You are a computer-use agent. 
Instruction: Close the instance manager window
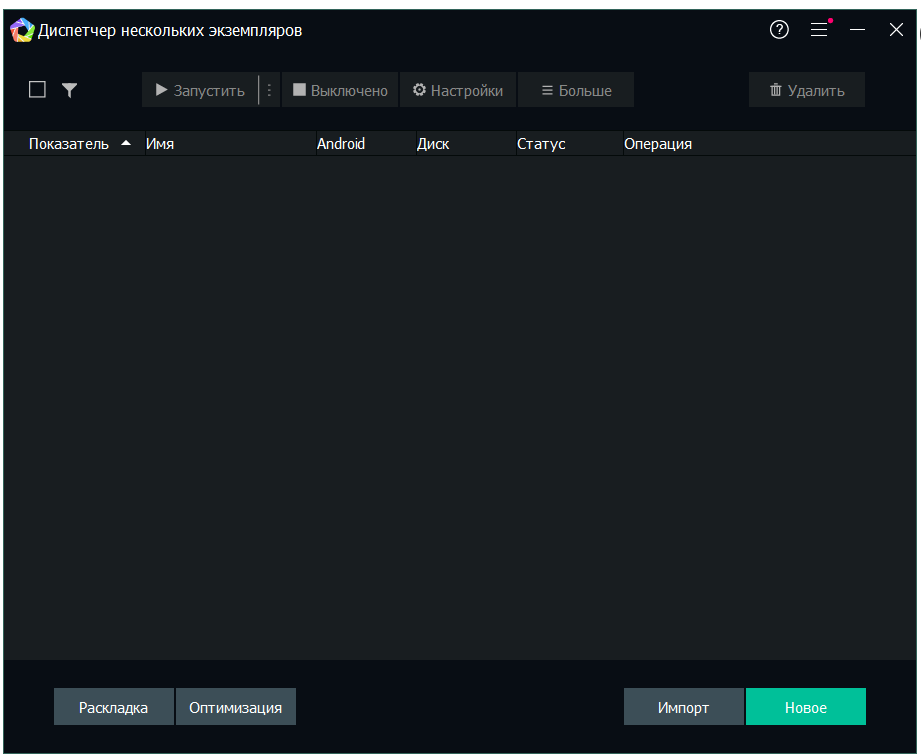click(x=896, y=29)
